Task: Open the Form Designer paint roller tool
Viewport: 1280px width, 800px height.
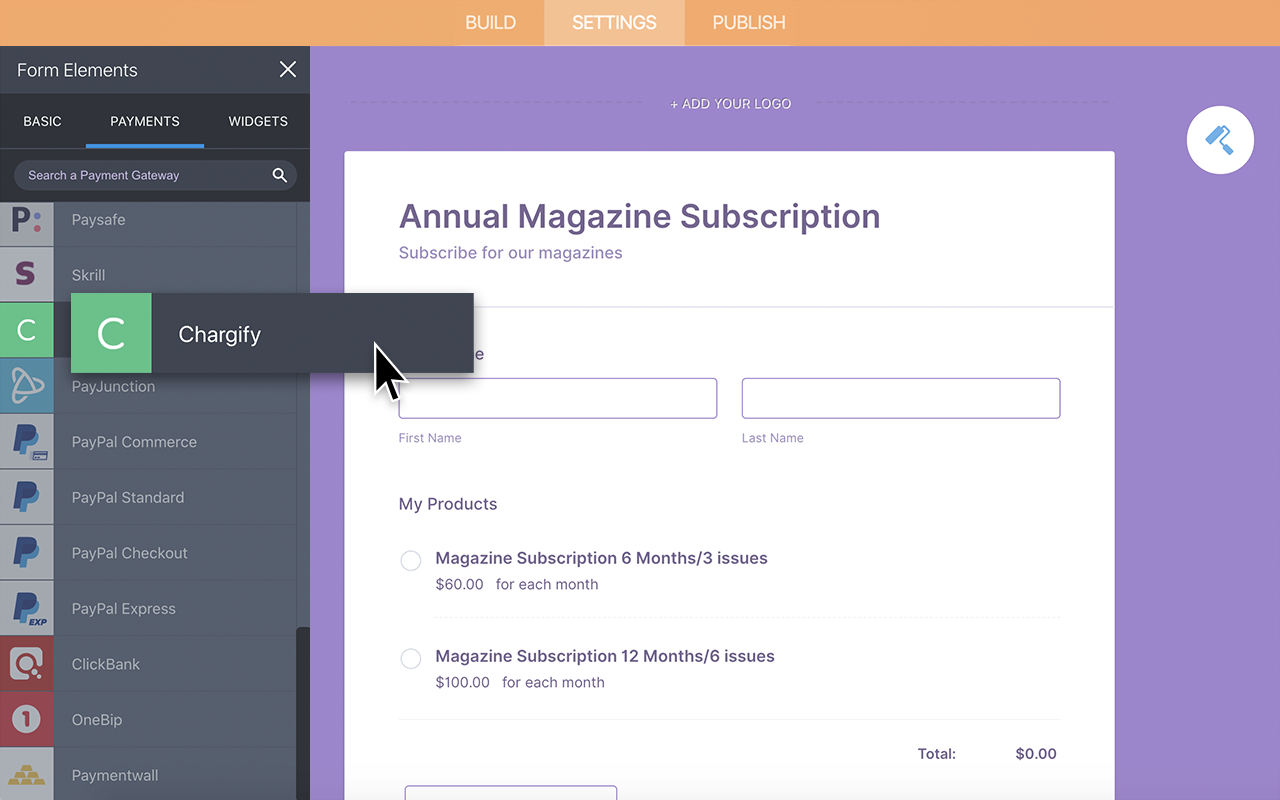Action: click(1220, 140)
